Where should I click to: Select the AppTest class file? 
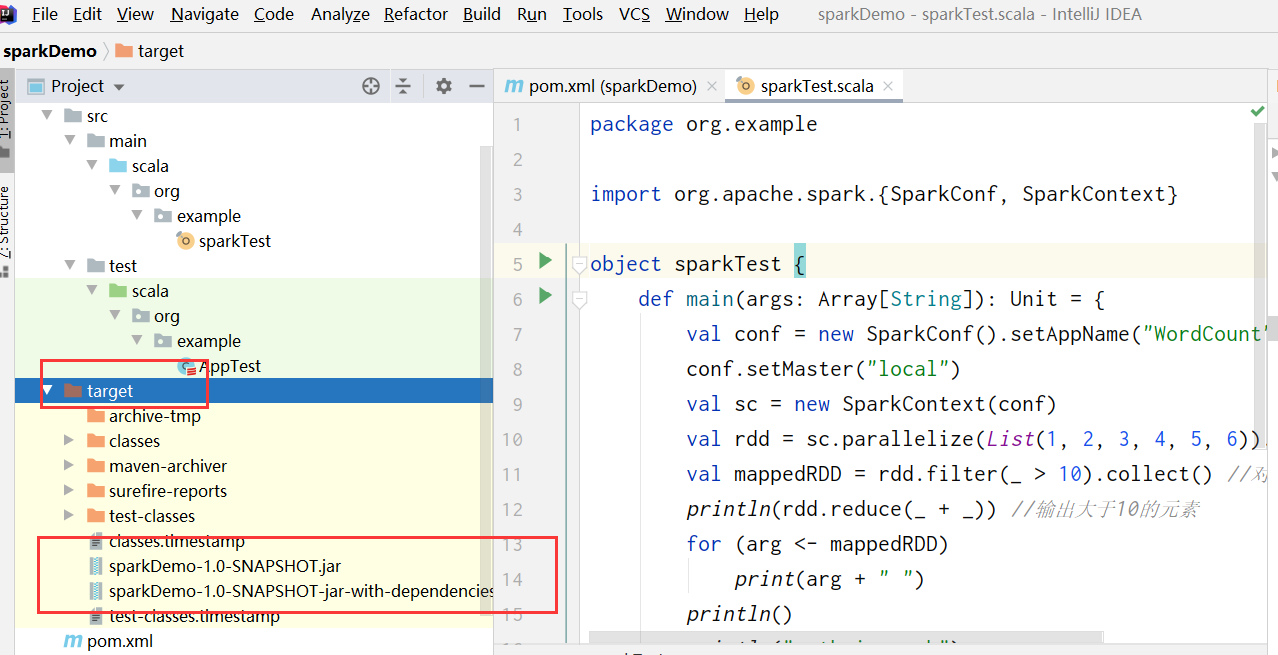[220, 366]
